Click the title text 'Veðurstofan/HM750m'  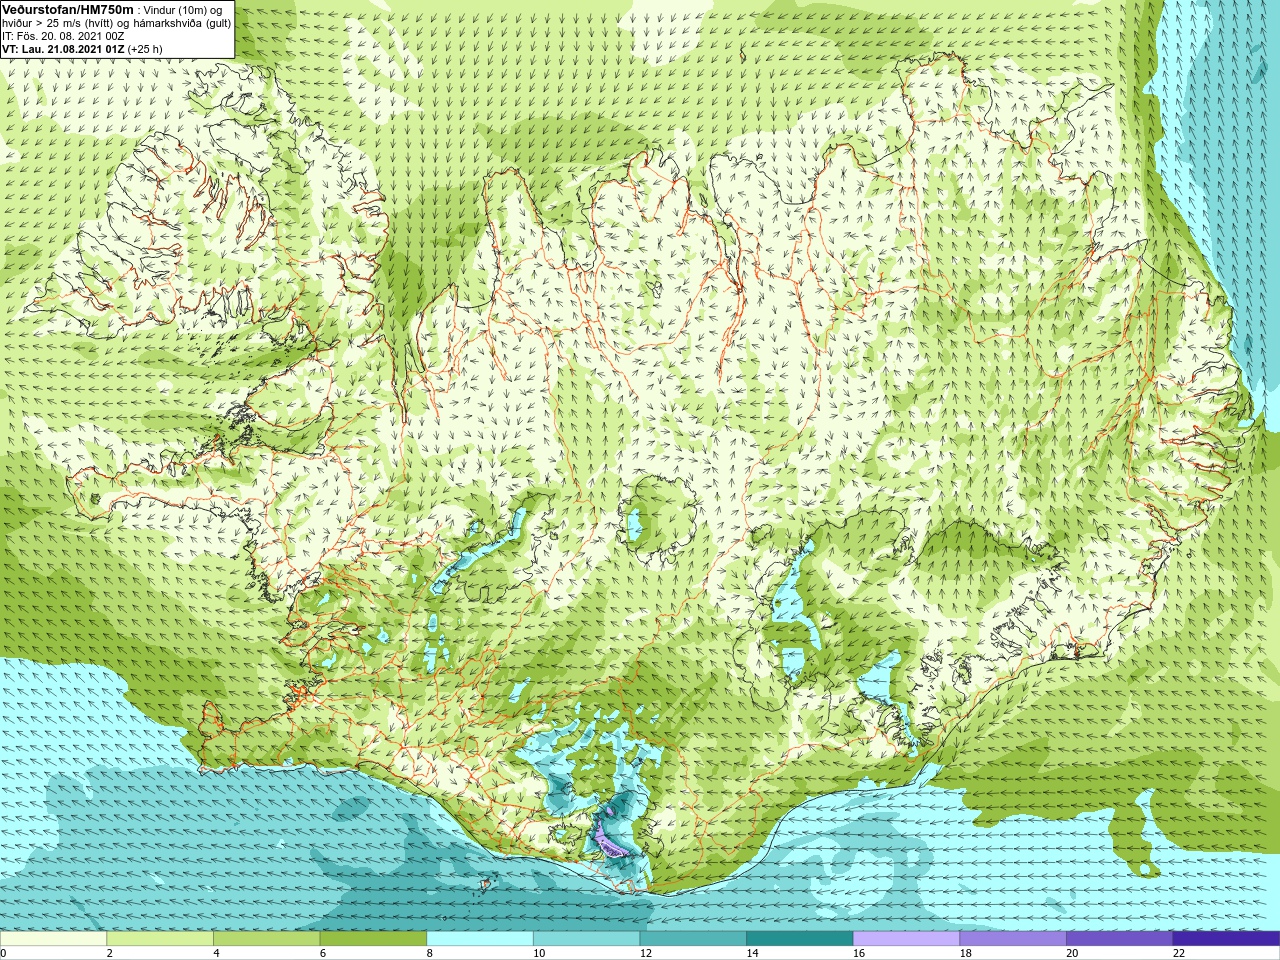[68, 9]
